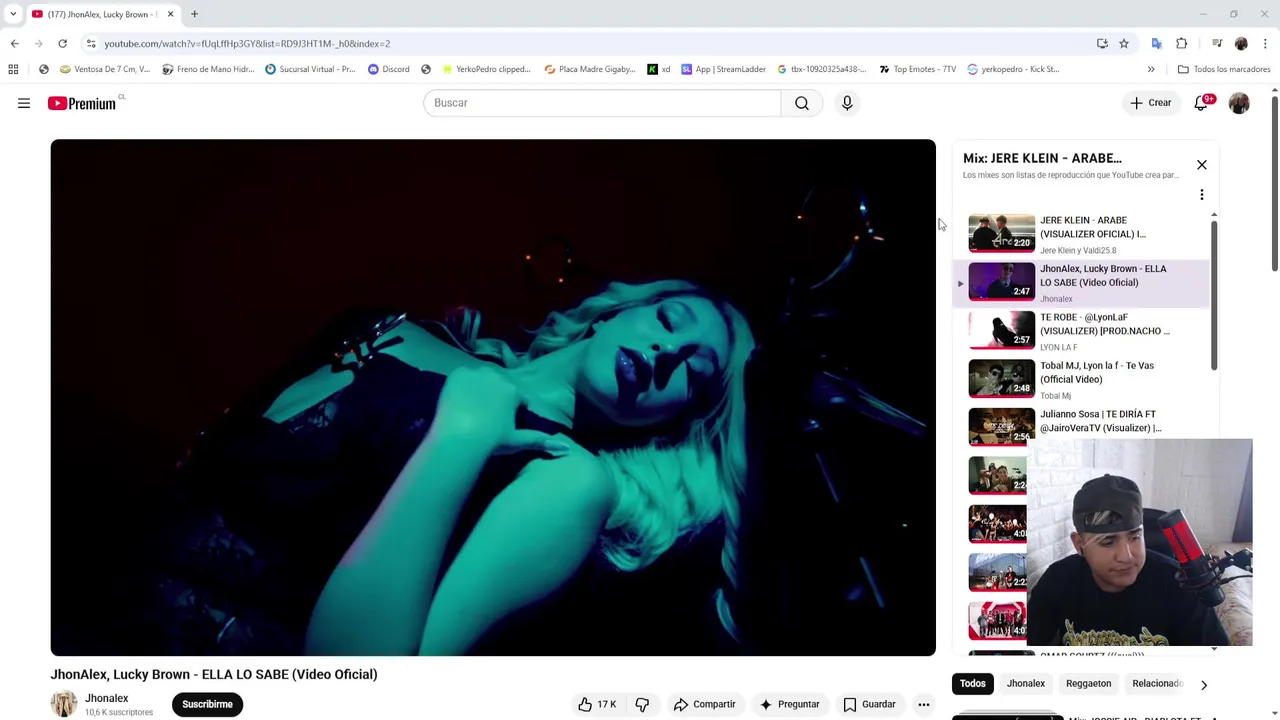This screenshot has width=1280, height=720.
Task: Click the Mix: JERE KLEIN - ARABE... title
Action: pyautogui.click(x=1042, y=158)
